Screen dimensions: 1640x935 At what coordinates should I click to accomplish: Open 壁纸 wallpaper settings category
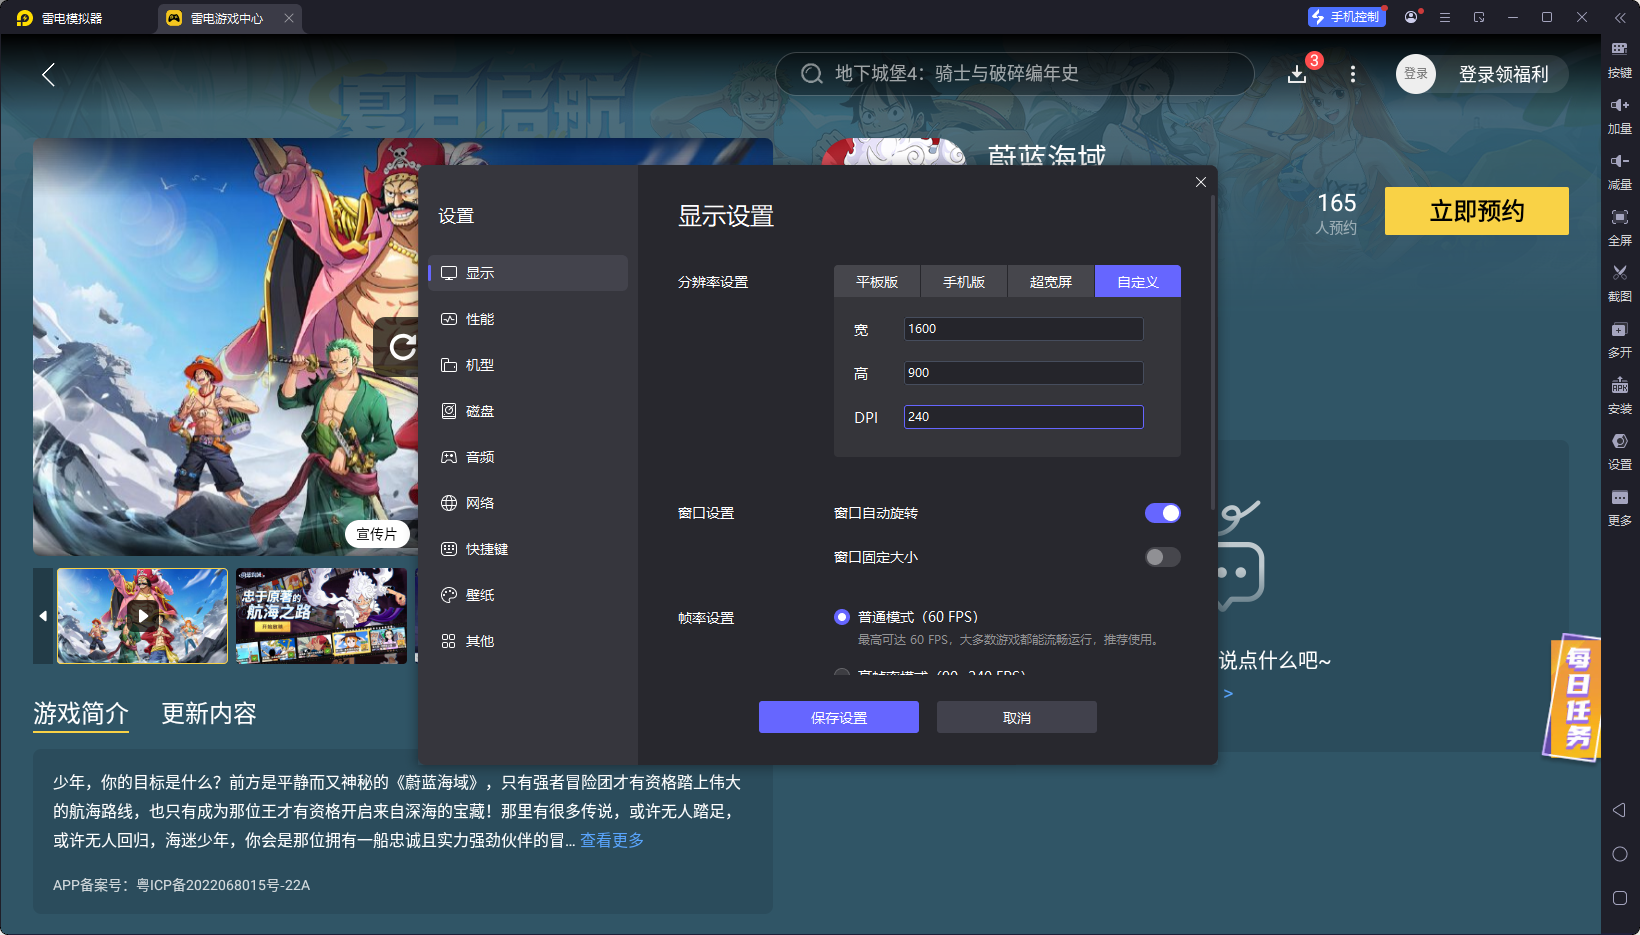click(x=528, y=595)
